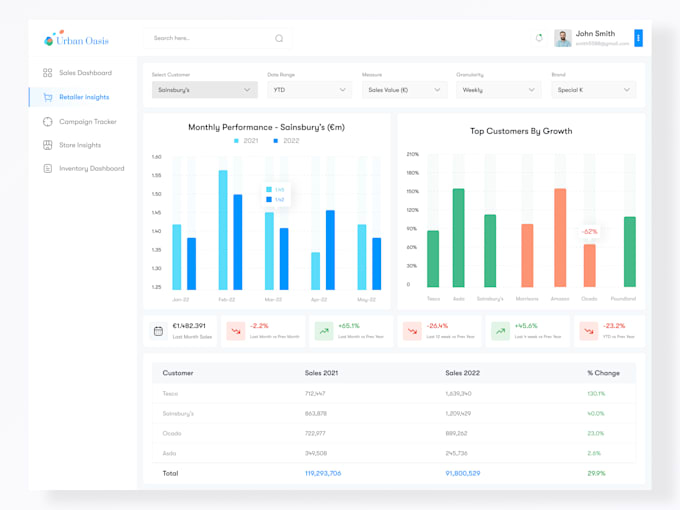Click the orange Amazon growth bar
Screen dimensions: 680x510
click(x=560, y=238)
